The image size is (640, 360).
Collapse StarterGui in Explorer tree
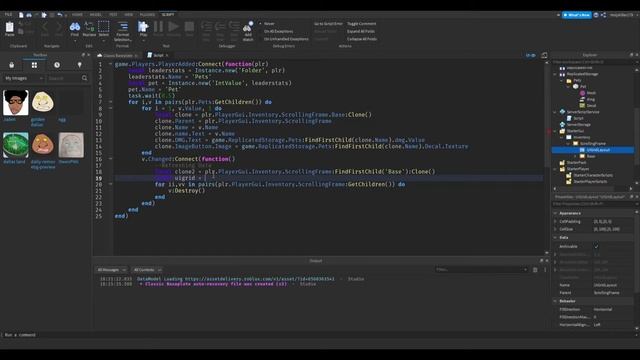point(555,131)
